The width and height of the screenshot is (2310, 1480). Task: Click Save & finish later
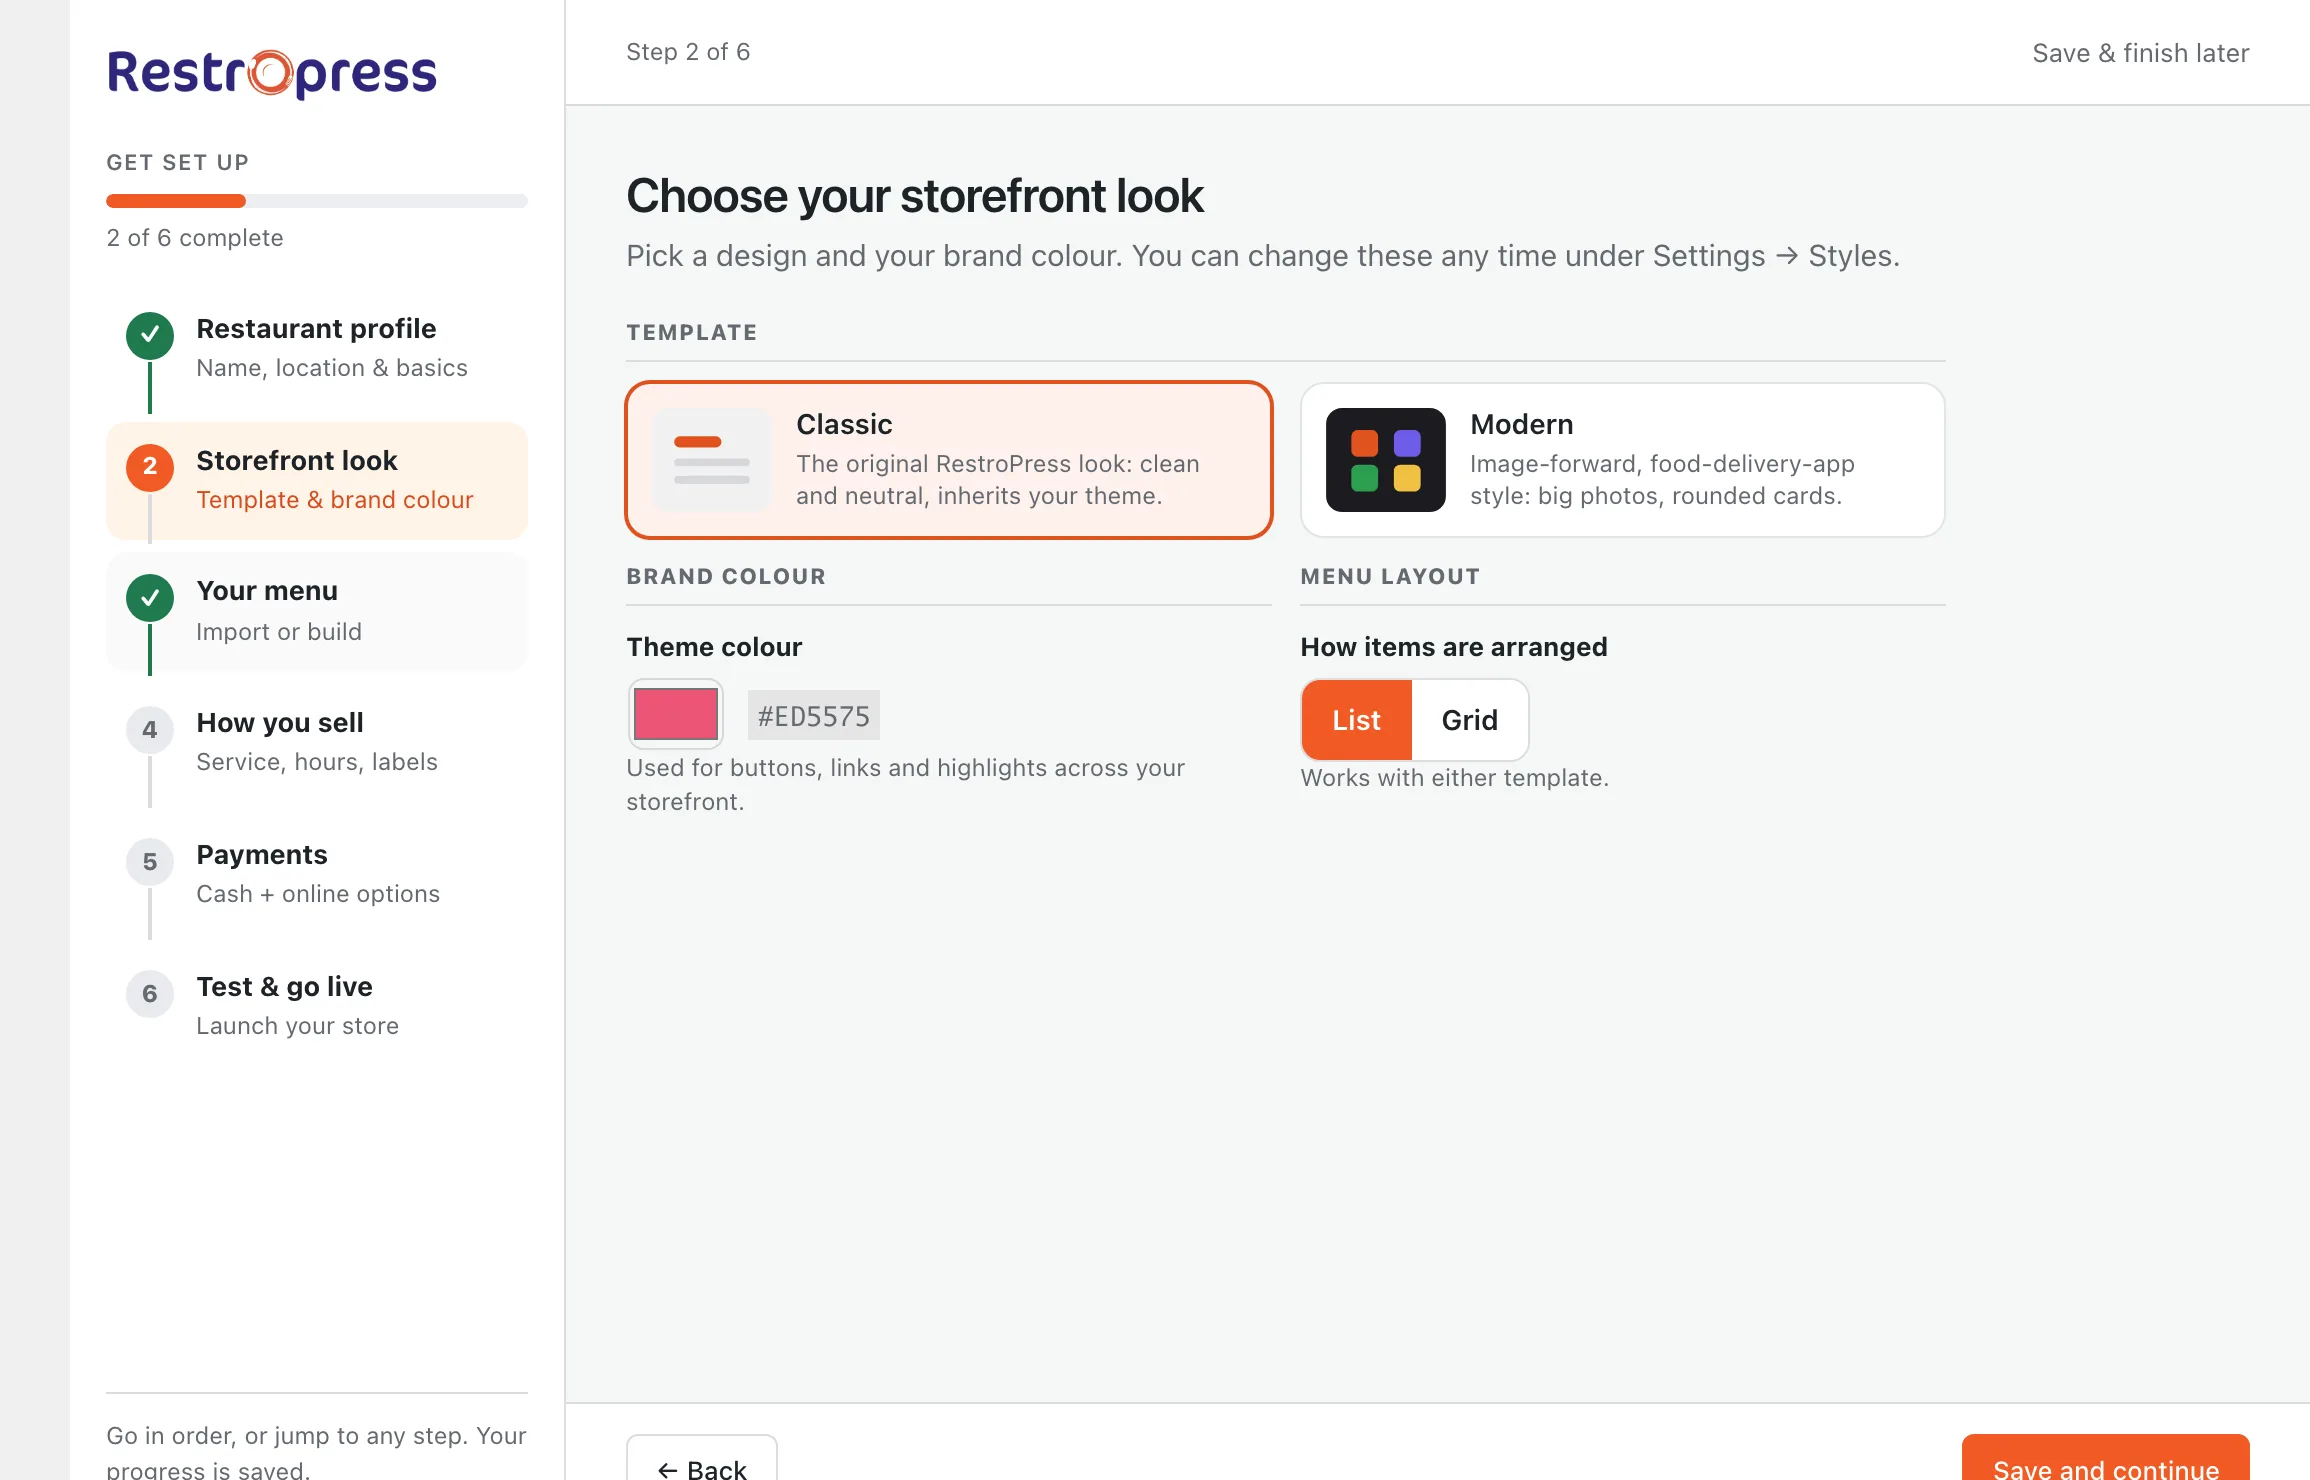click(2141, 53)
